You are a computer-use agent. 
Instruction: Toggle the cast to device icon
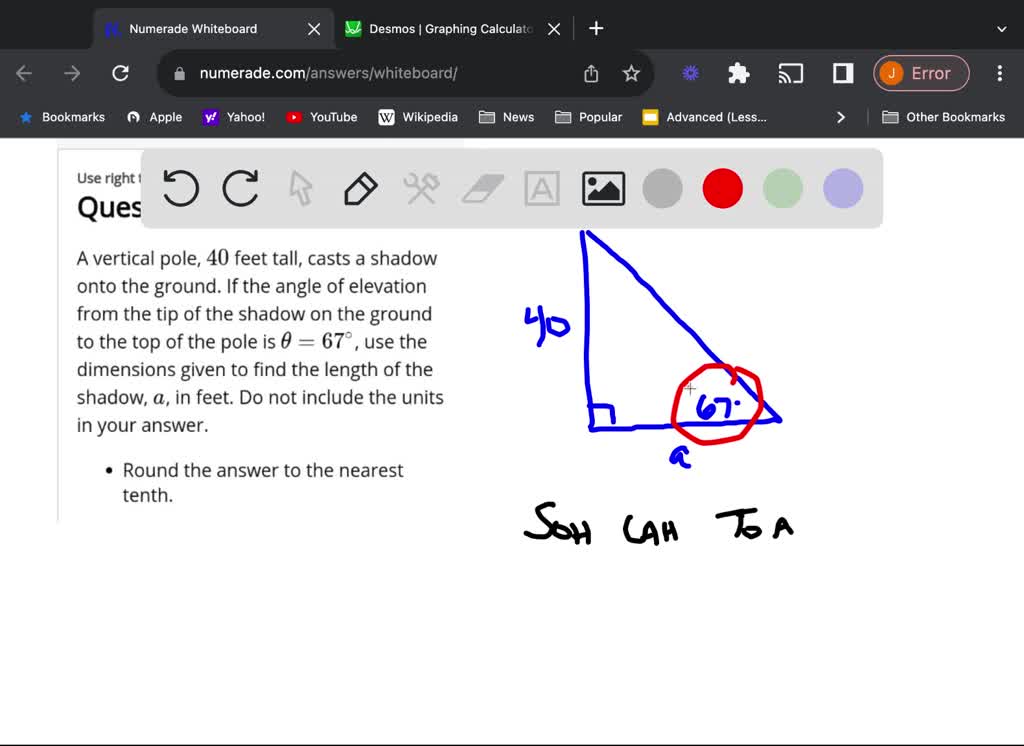pyautogui.click(x=791, y=73)
